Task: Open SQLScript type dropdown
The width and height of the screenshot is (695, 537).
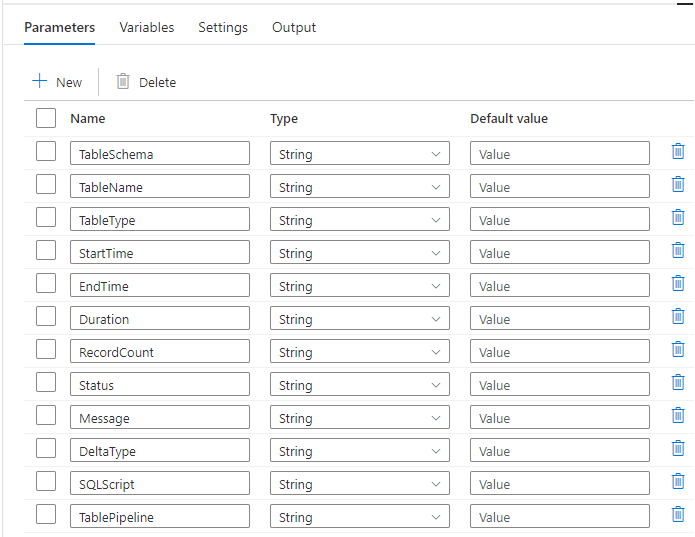Action: (x=359, y=484)
